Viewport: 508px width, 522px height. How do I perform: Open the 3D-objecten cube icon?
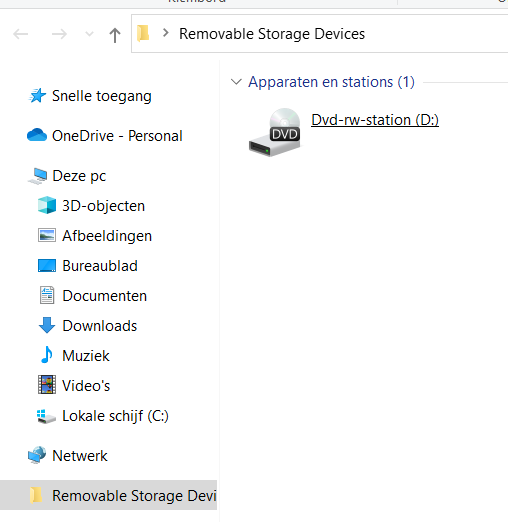47,205
